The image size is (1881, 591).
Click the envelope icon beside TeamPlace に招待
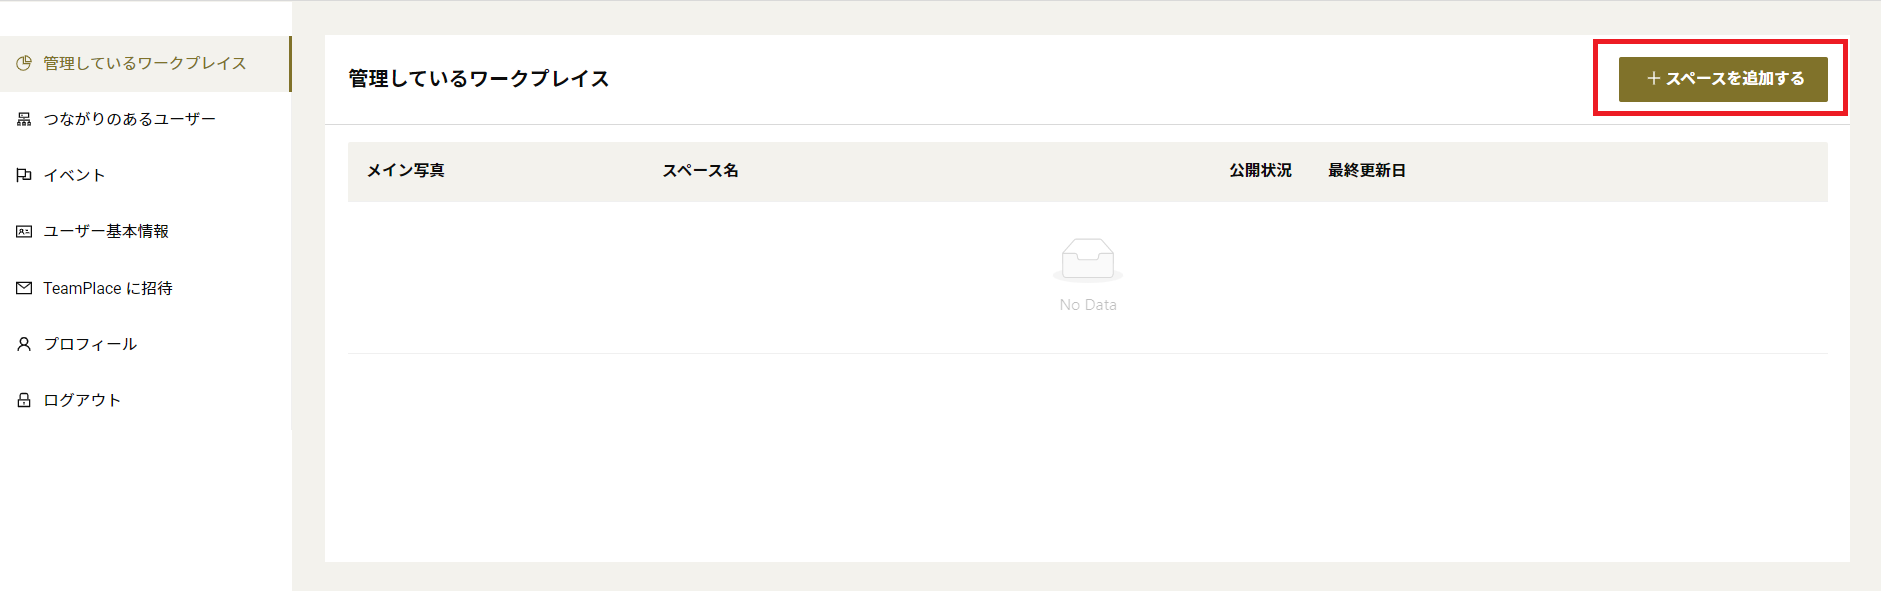[24, 288]
